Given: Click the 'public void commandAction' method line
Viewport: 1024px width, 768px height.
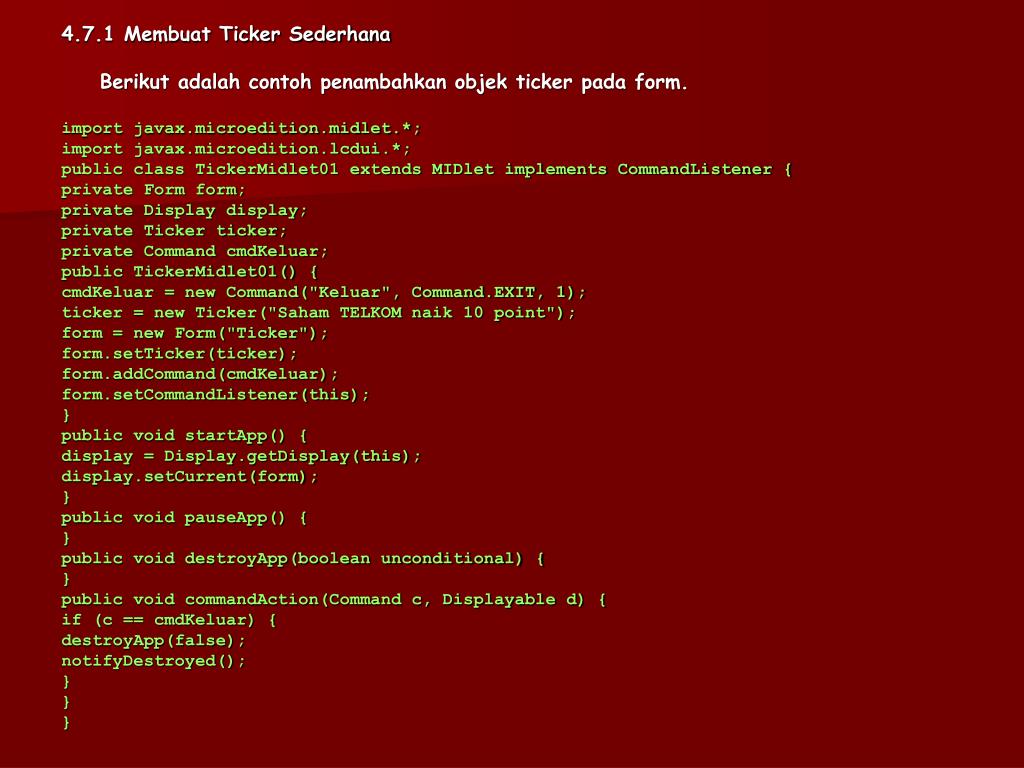Looking at the screenshot, I should click(334, 600).
